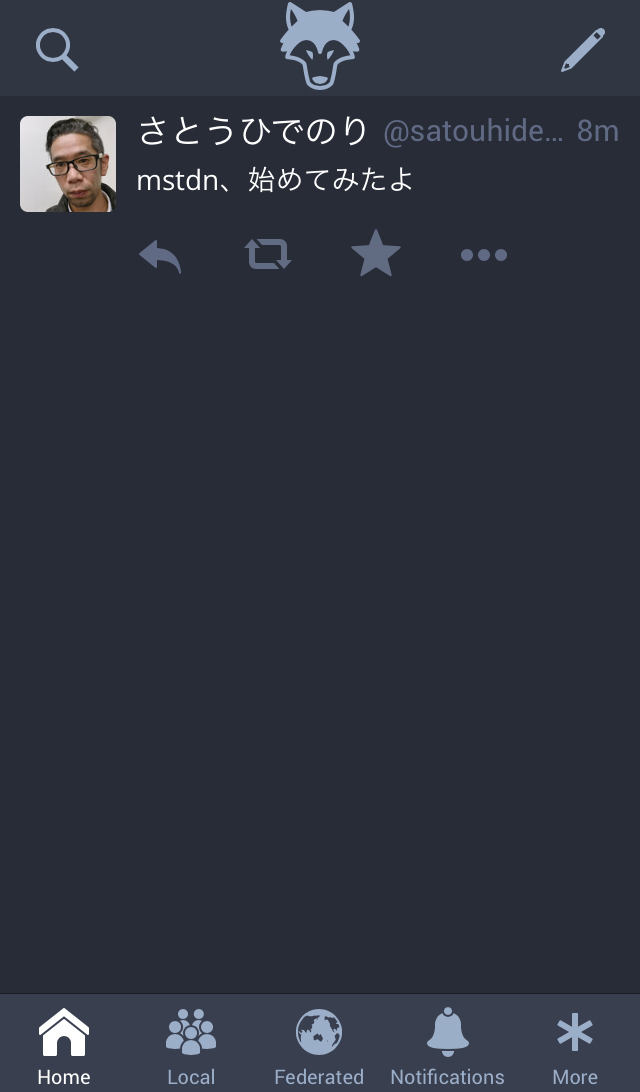This screenshot has height=1092, width=640.
Task: Switch to the Local timeline tab
Action: (x=191, y=1046)
